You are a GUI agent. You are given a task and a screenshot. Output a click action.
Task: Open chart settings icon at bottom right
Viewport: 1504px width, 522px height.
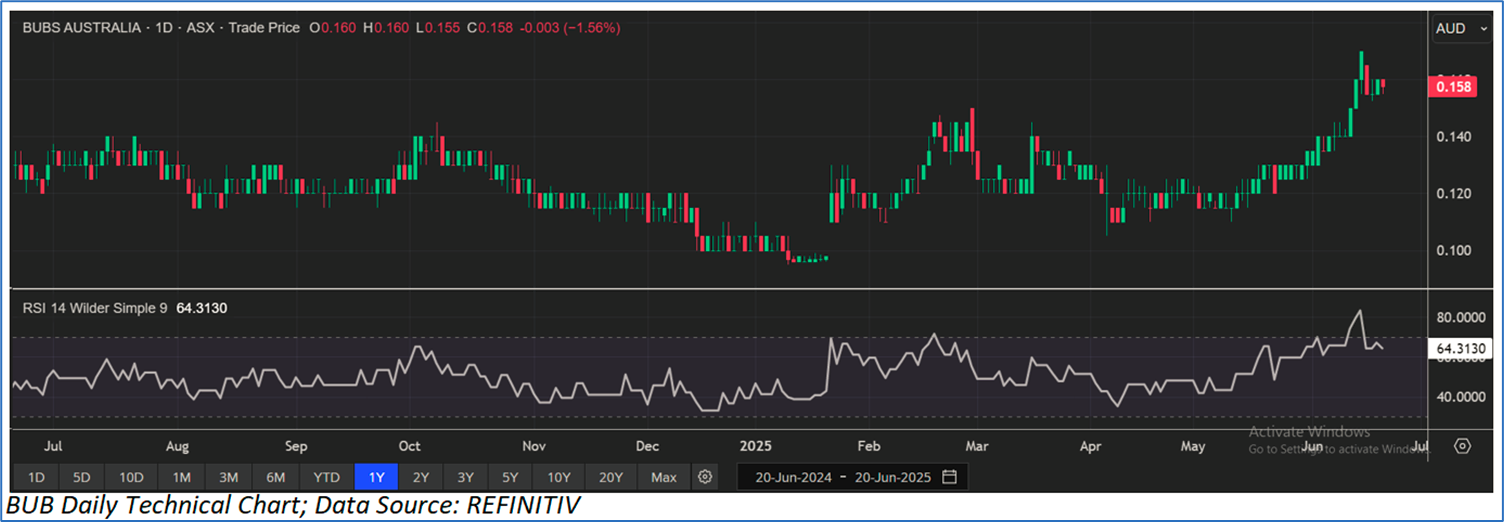(x=1462, y=446)
